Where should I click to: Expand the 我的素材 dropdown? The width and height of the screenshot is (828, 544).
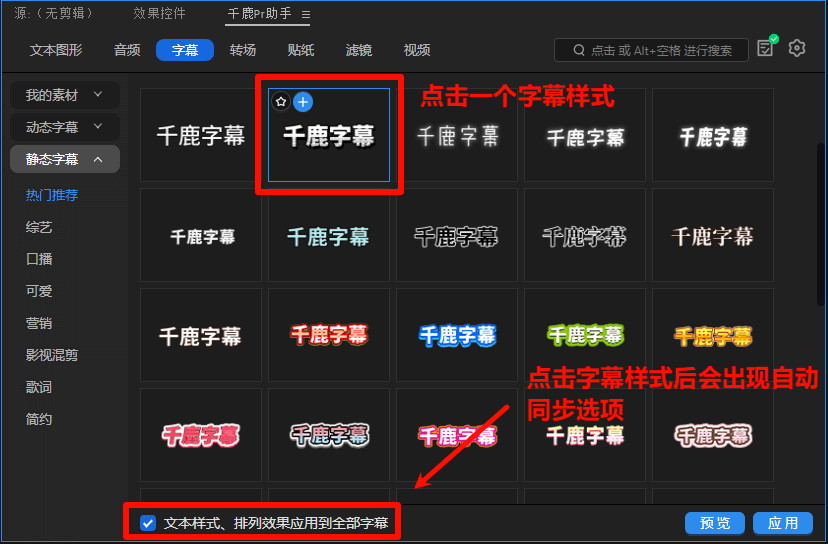[x=65, y=95]
